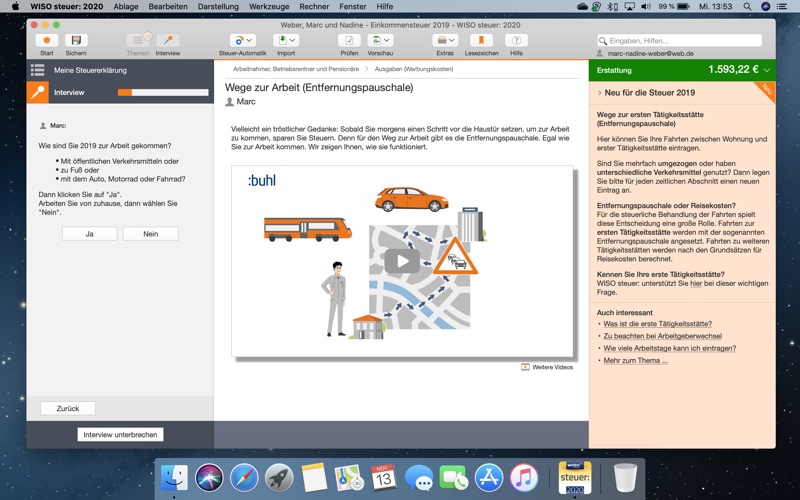Open Notes in the Dock
Screen dimensions: 800x500
pos(314,478)
